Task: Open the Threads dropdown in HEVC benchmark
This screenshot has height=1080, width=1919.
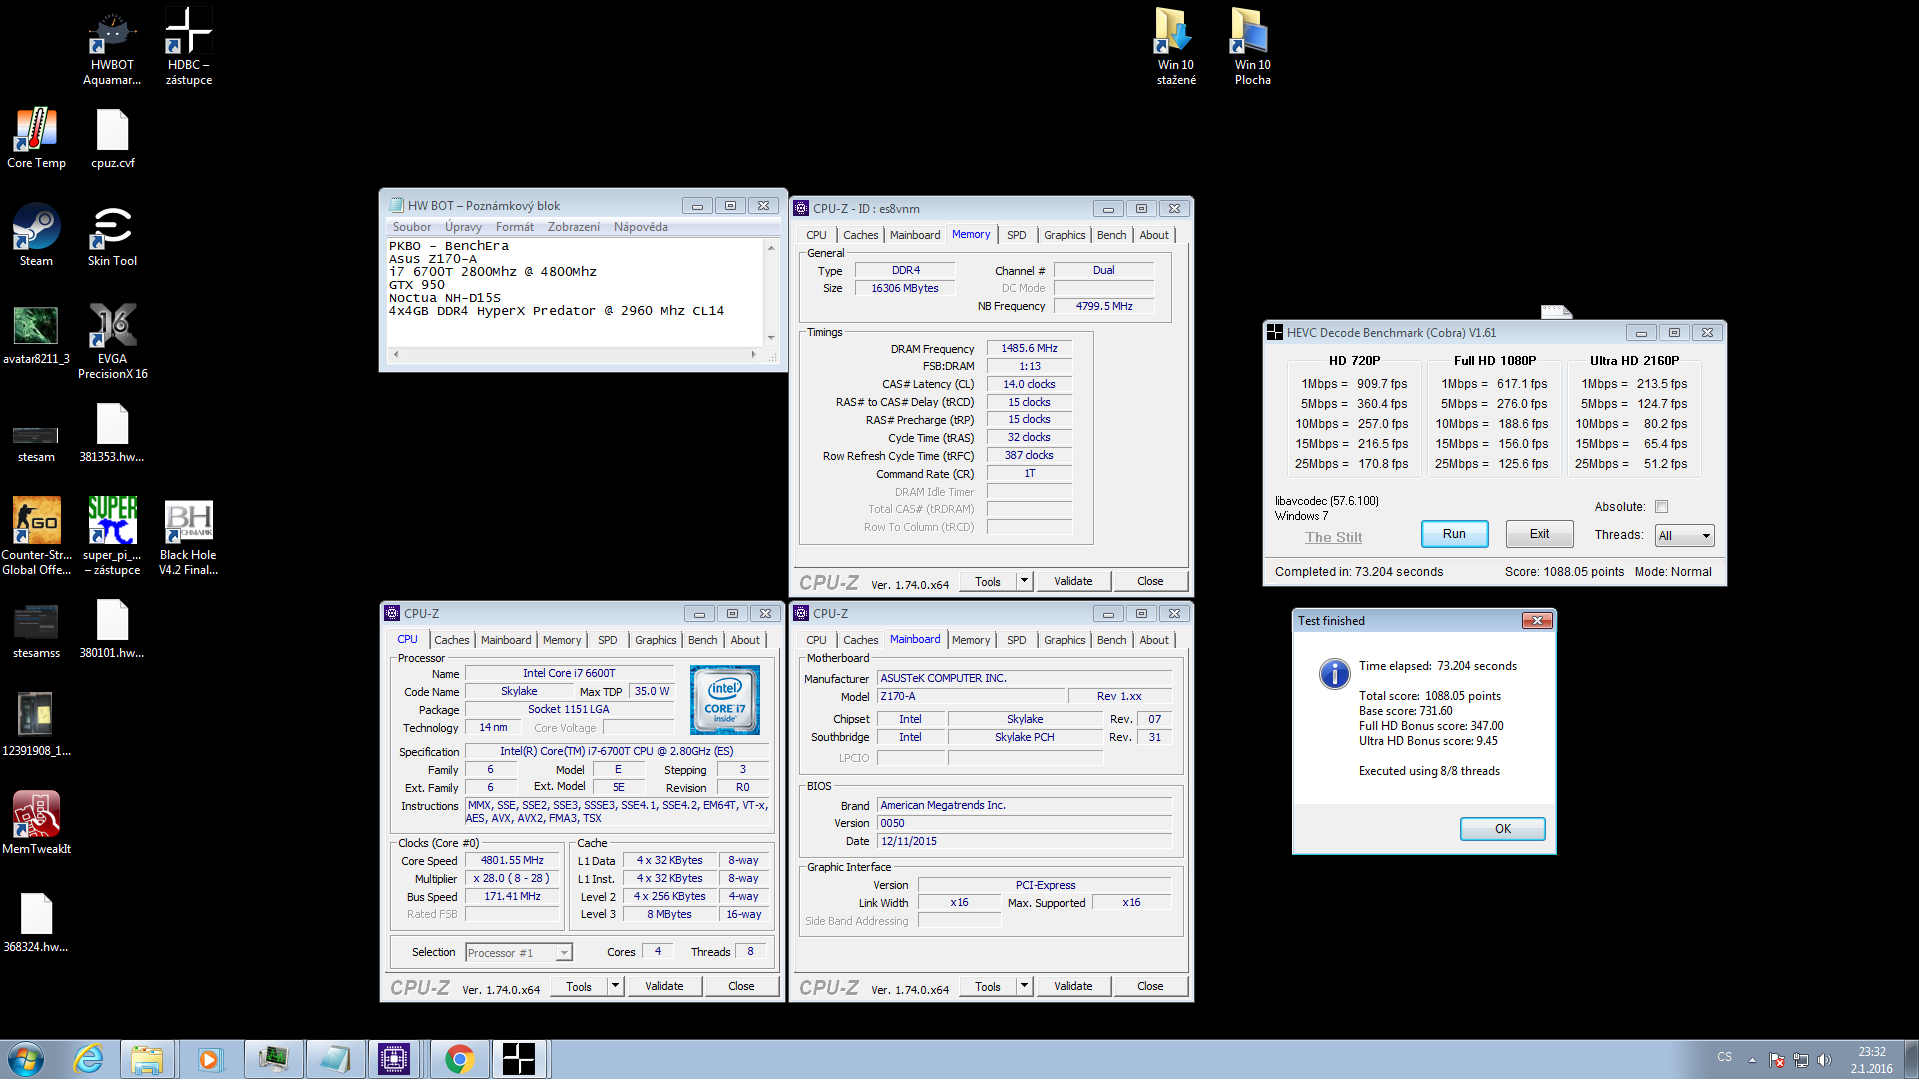Action: pyautogui.click(x=1685, y=536)
